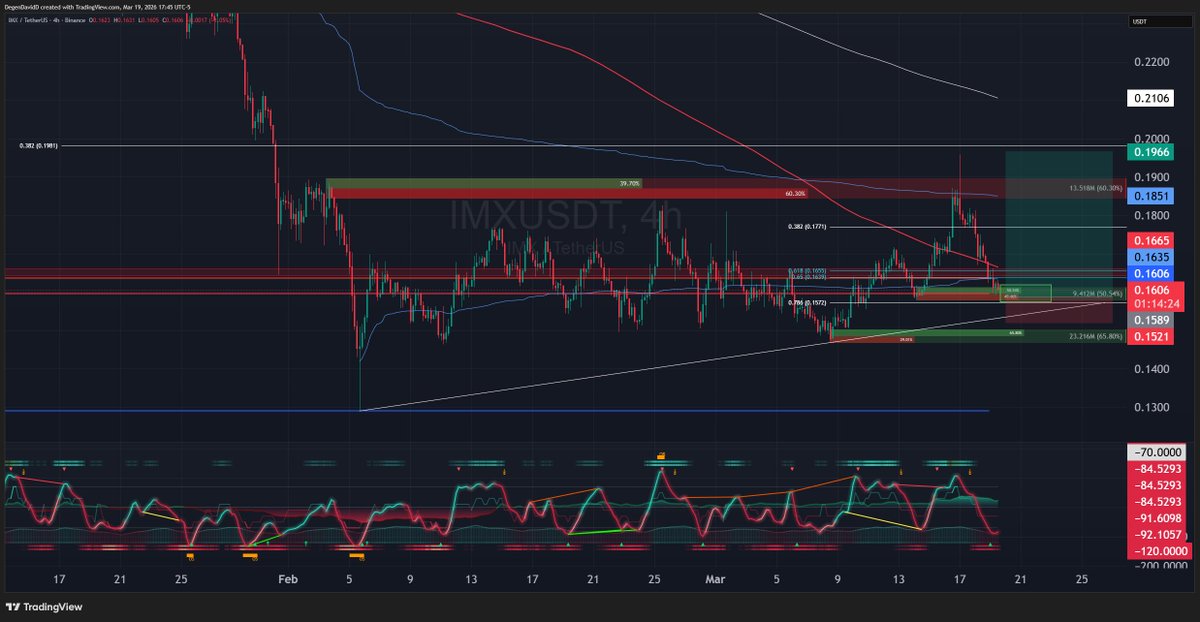This screenshot has height=622, width=1200.
Task: Select the red 0.1521 price label
Action: [x=1149, y=337]
